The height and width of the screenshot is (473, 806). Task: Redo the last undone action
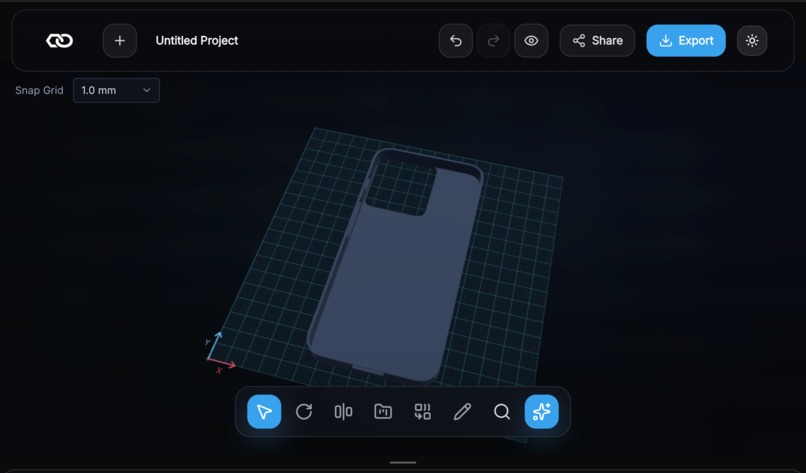(x=493, y=41)
